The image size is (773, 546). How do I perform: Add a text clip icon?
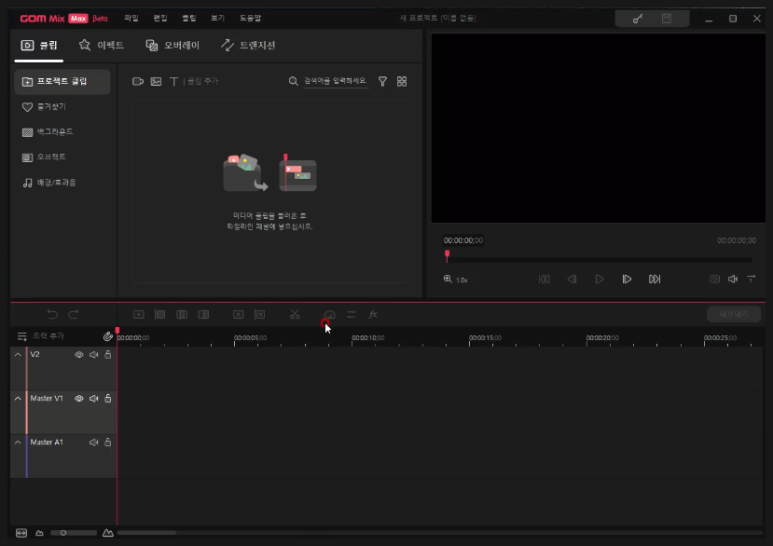click(174, 81)
